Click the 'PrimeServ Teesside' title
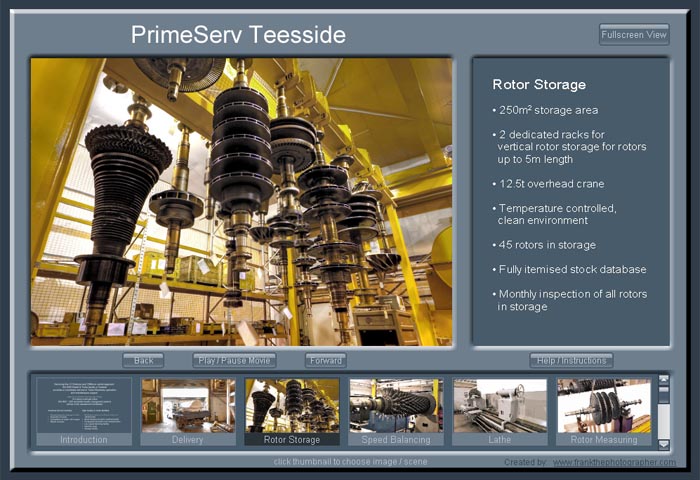Screen dimensions: 700x480 (238, 34)
